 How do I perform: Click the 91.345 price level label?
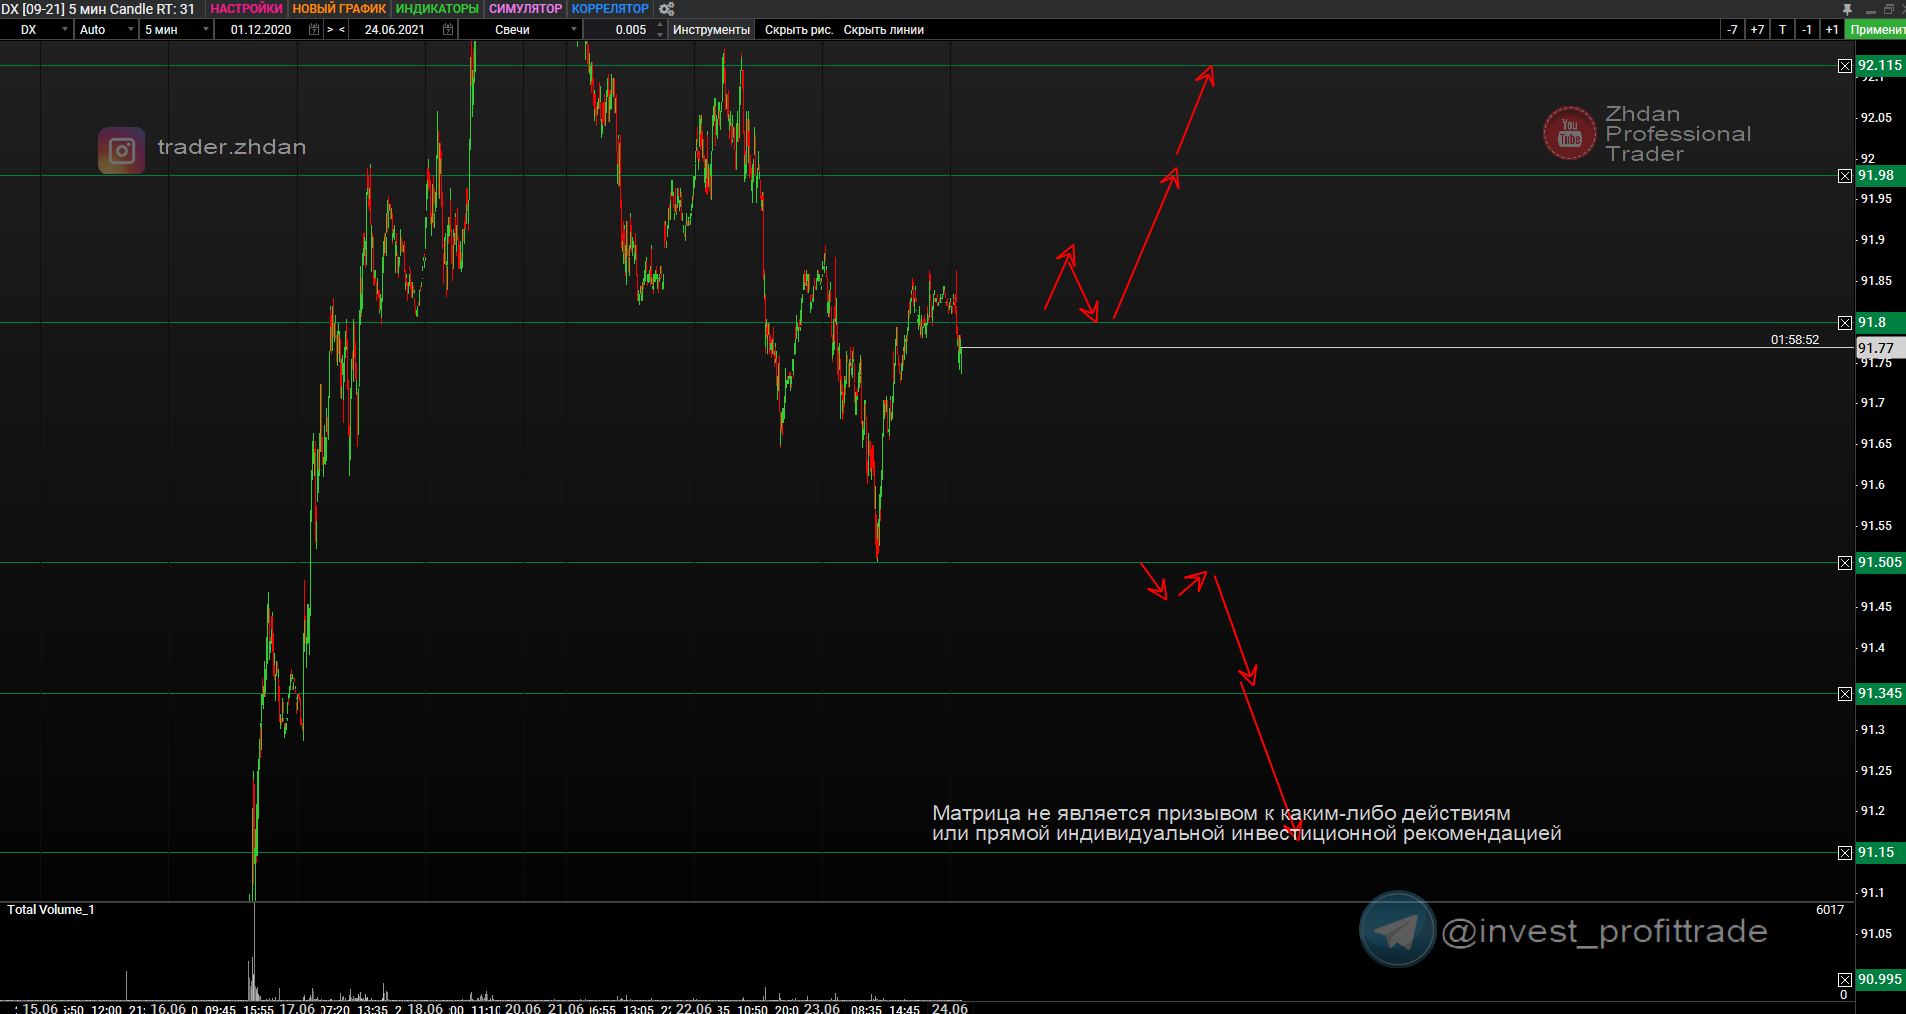click(x=1880, y=694)
